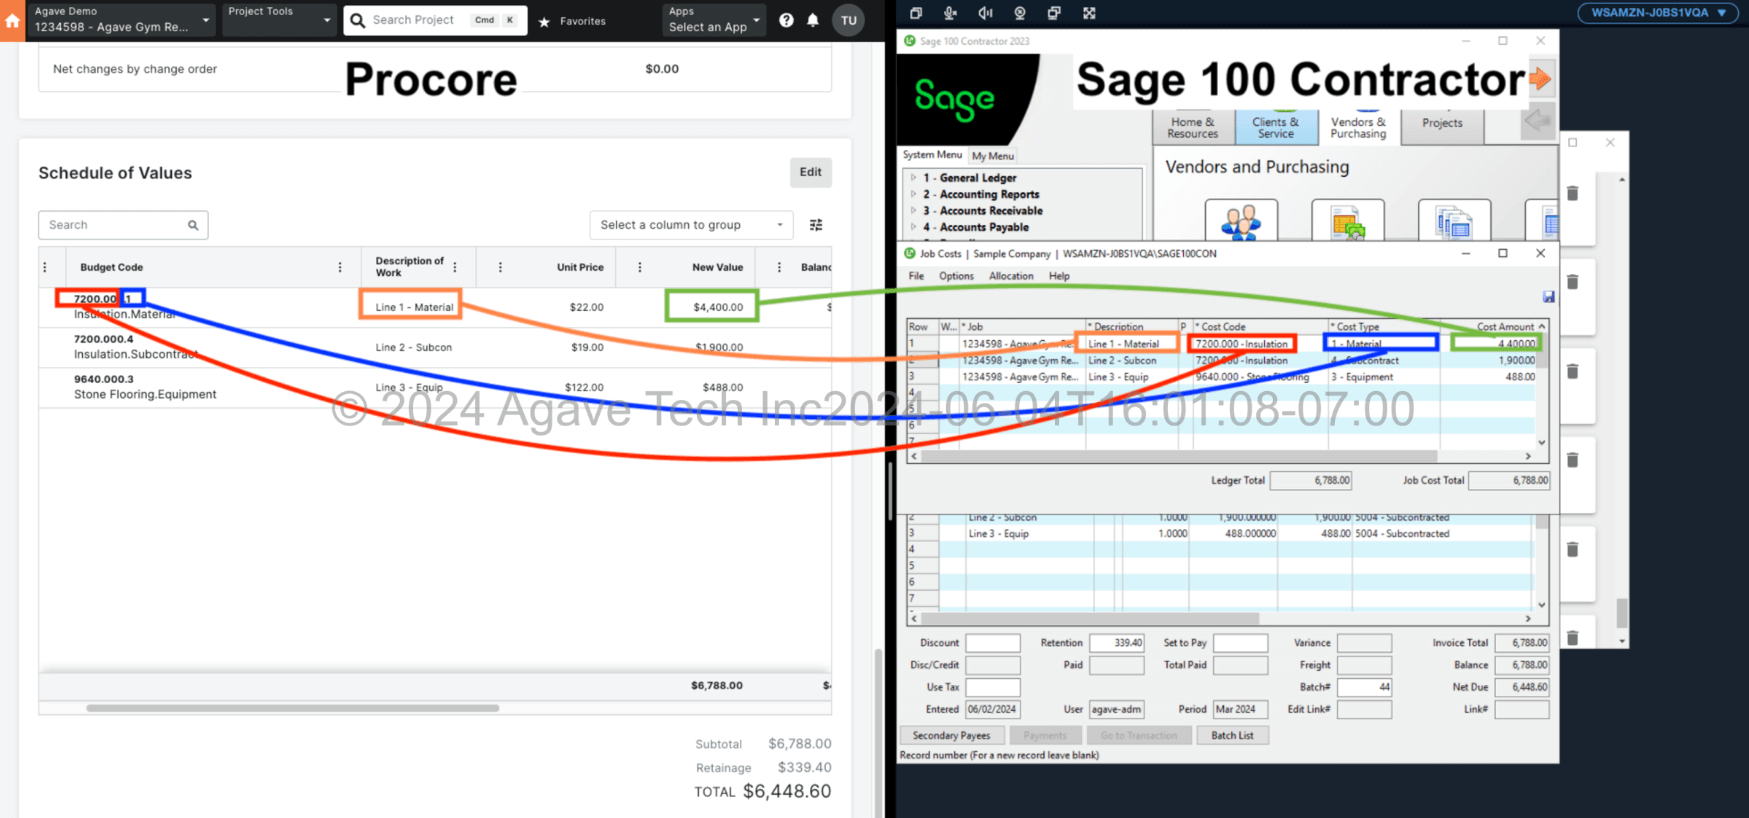Viewport: 1749px width, 818px height.
Task: Click the magnifier in Schedule of Values search
Action: (193, 225)
